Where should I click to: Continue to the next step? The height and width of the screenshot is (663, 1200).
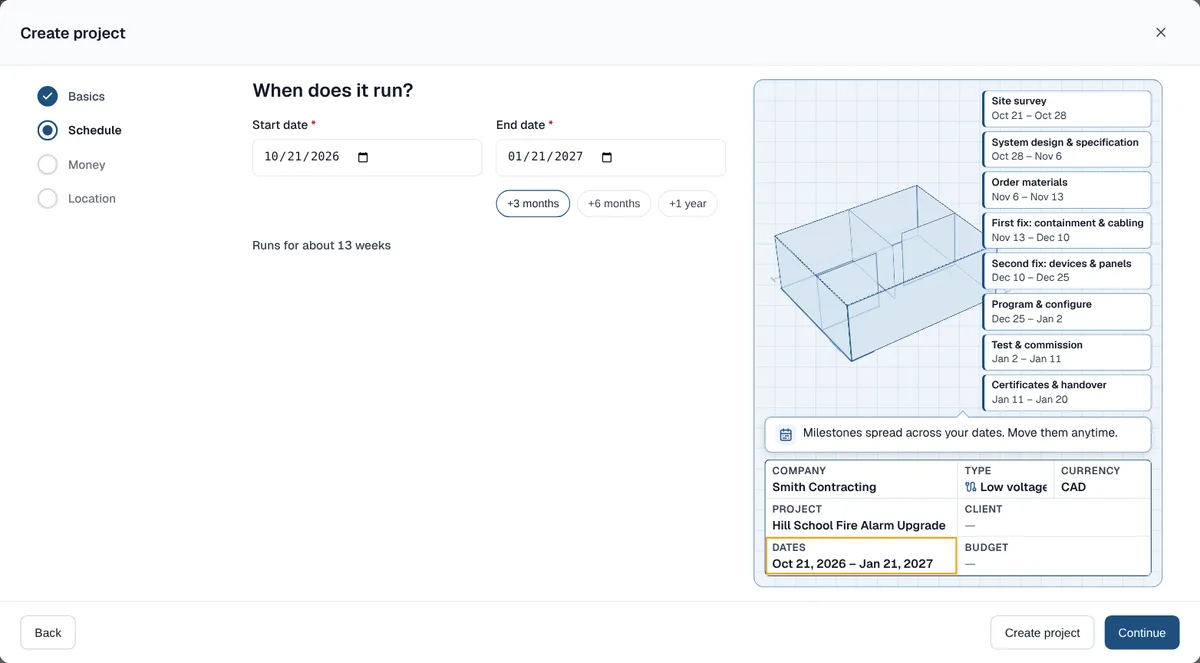coord(1142,632)
